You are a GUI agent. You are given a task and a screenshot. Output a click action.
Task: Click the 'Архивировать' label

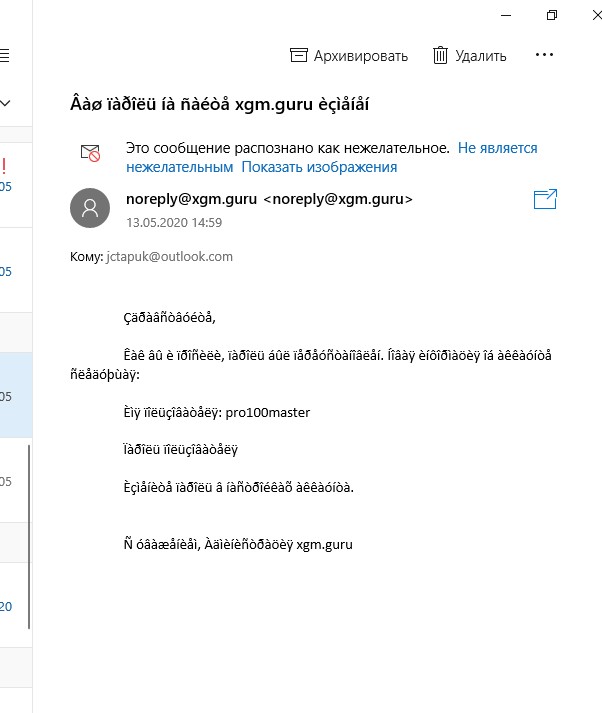pos(361,56)
